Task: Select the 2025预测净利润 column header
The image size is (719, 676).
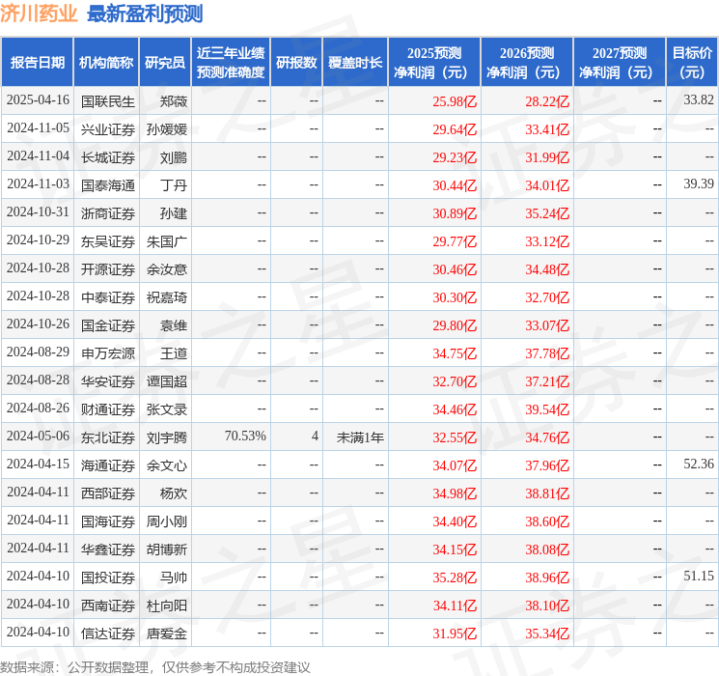Action: click(x=434, y=62)
